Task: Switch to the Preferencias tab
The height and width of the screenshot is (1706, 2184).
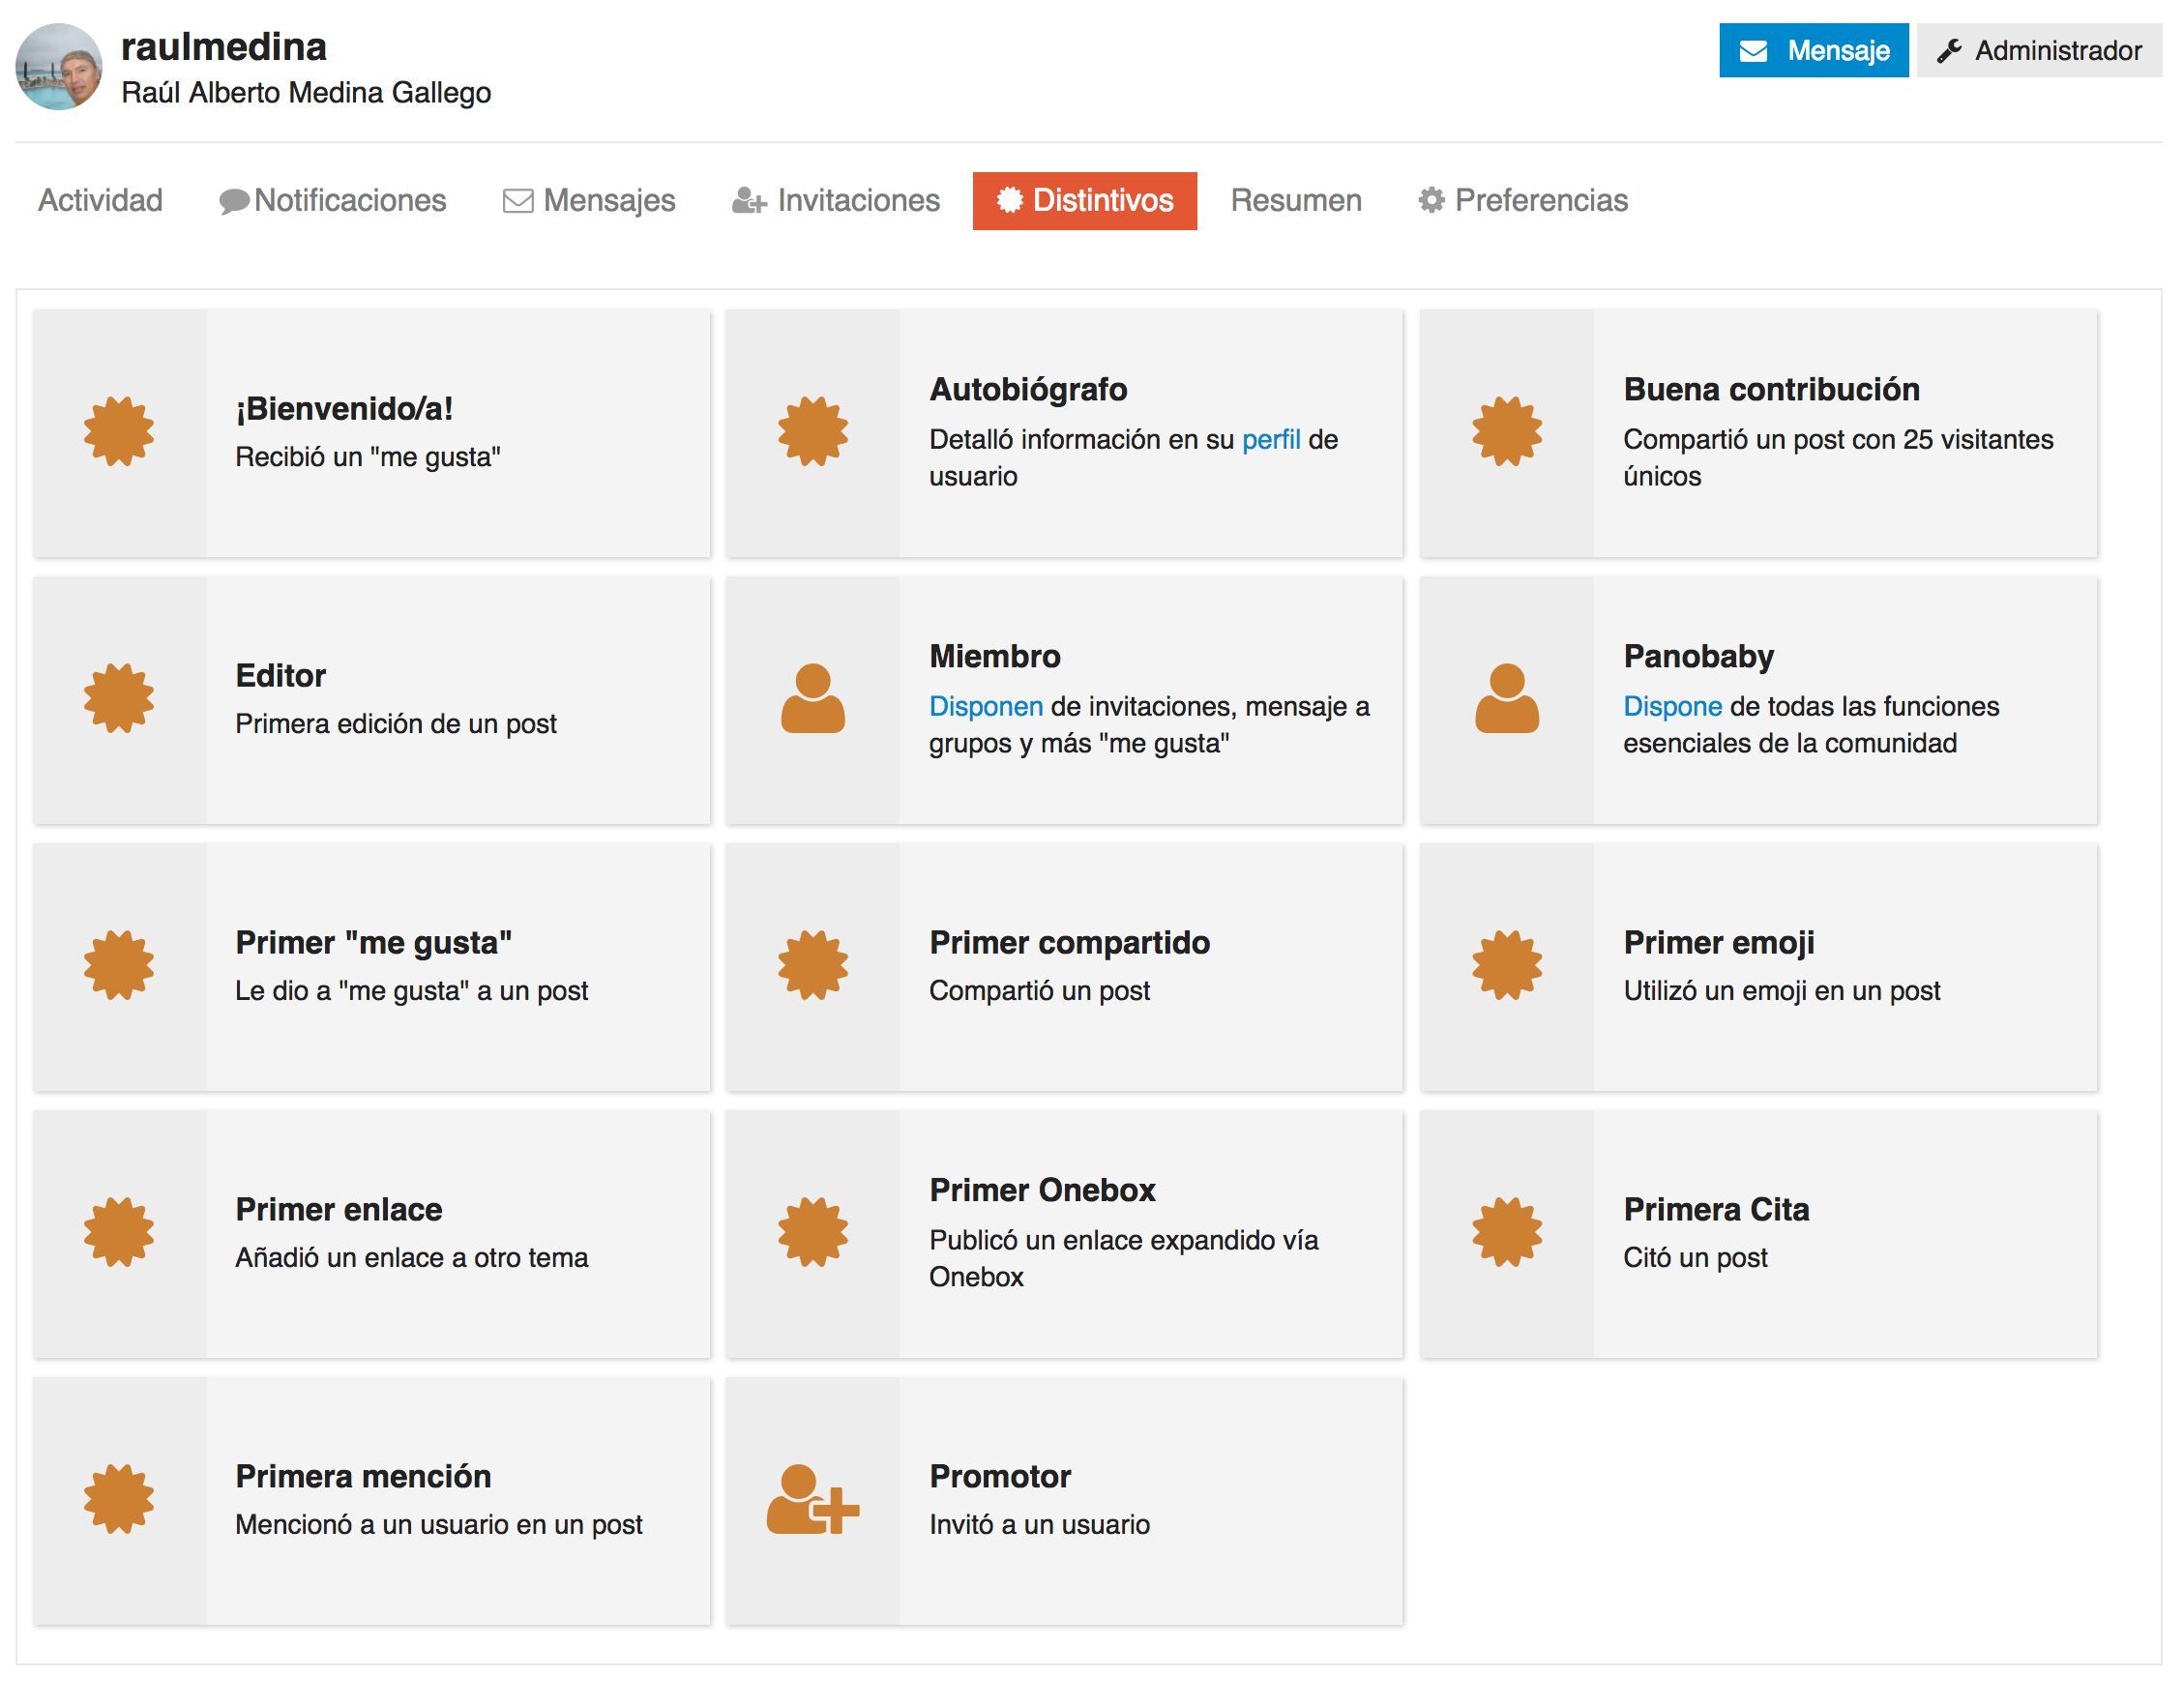Action: (1523, 201)
